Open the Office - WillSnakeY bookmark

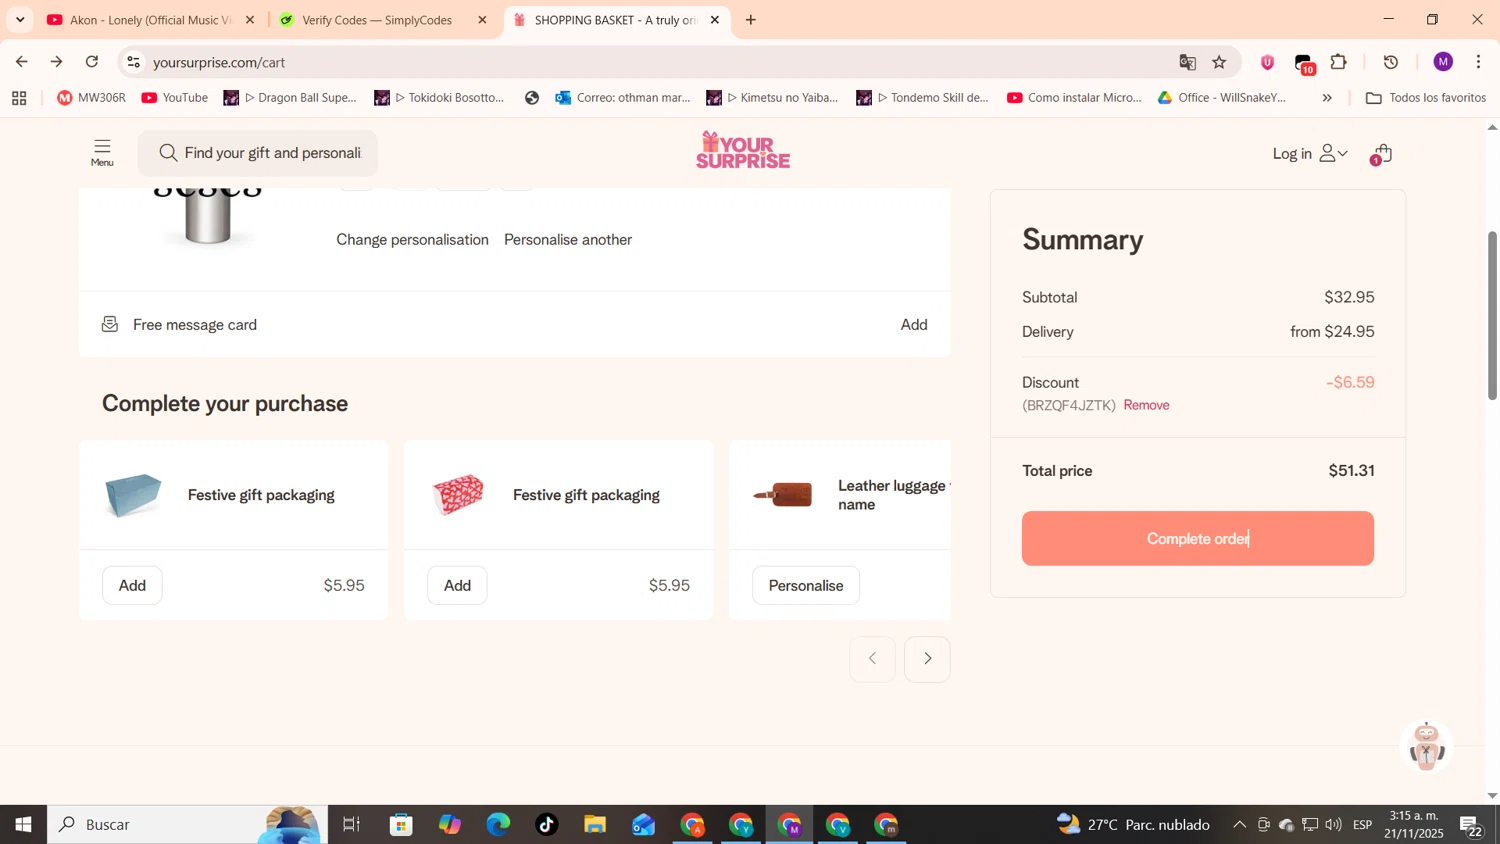click(x=1222, y=98)
